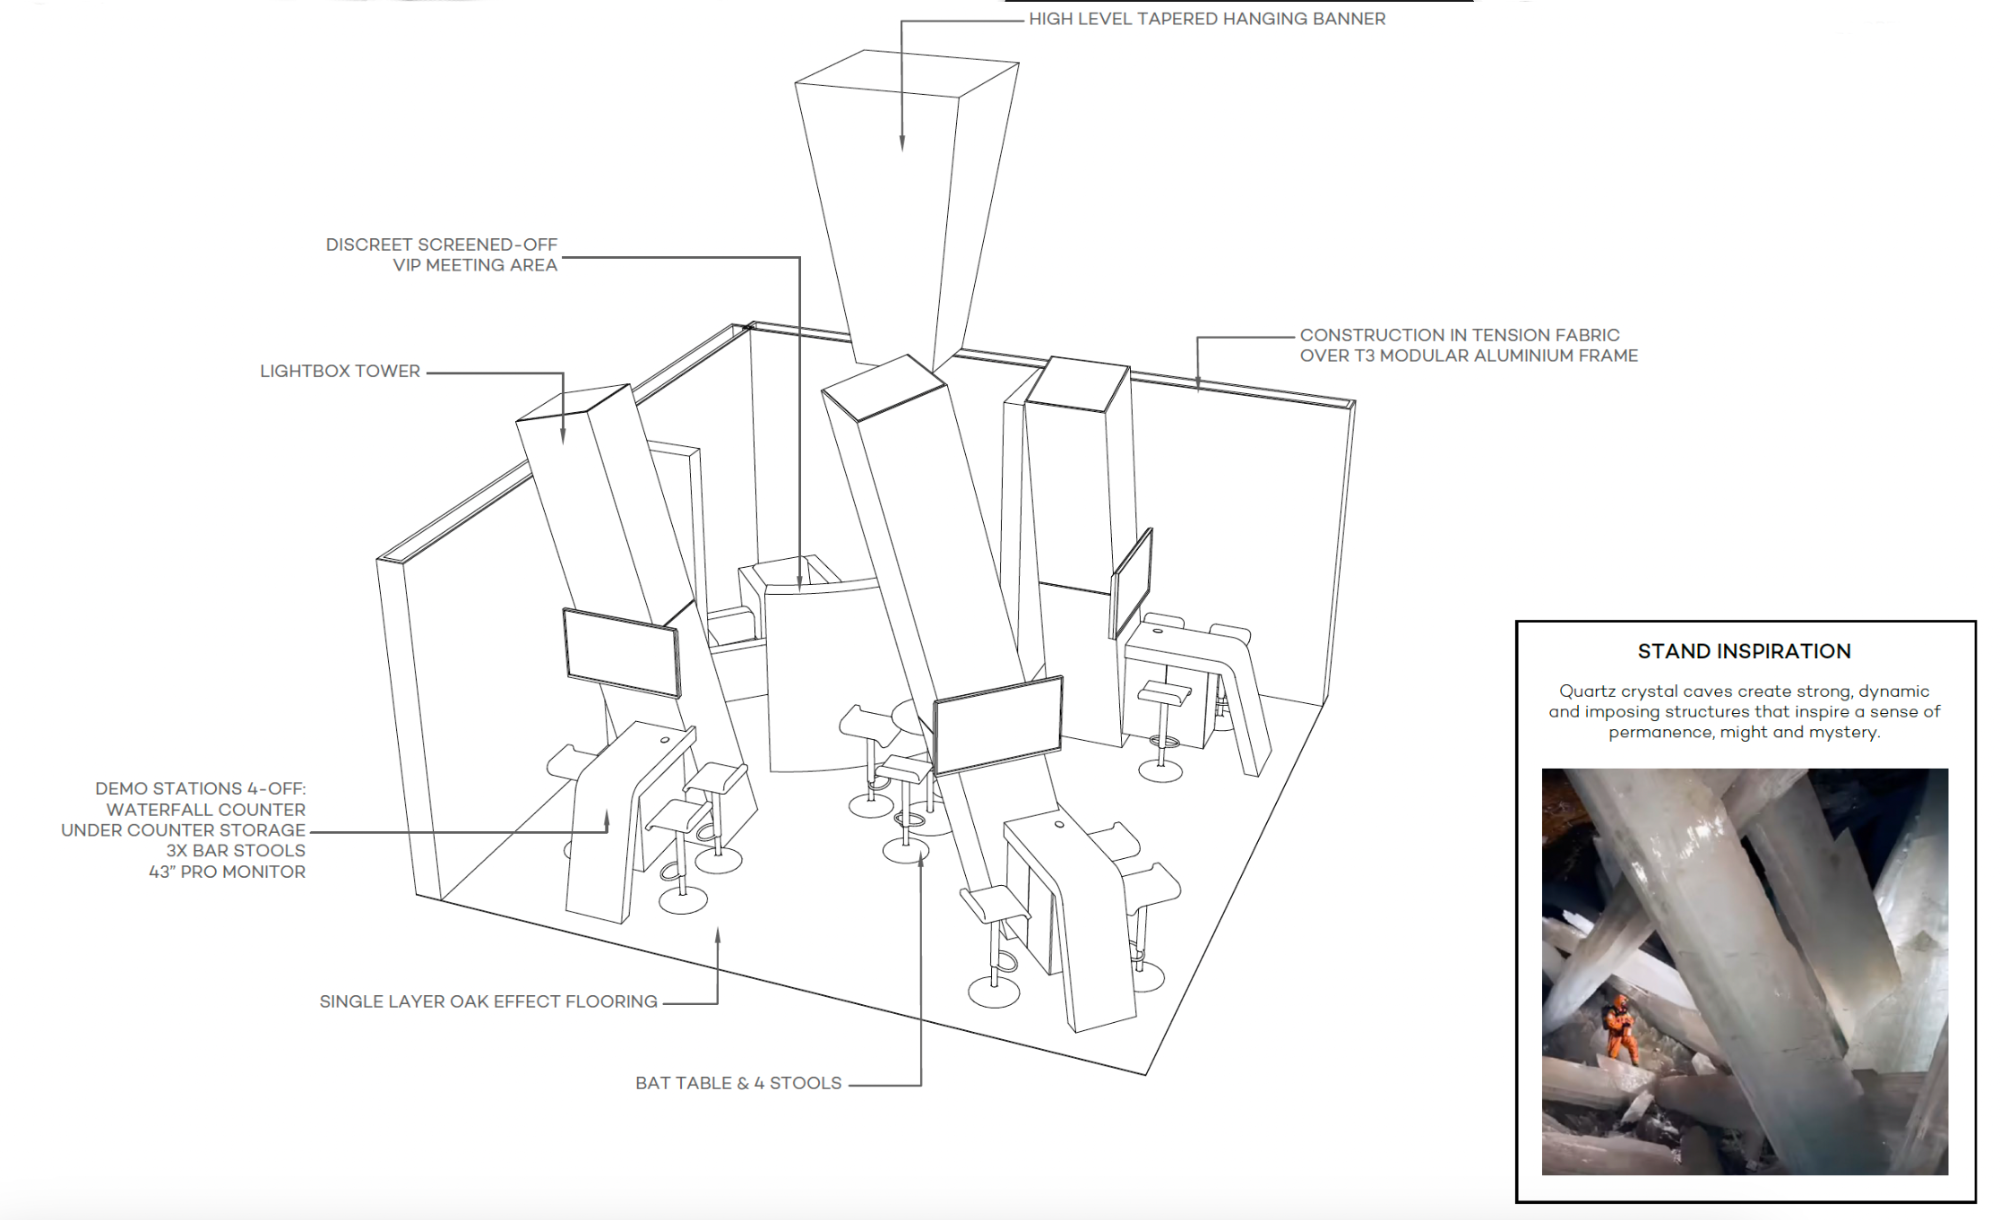Viewport: 2000px width, 1220px height.
Task: Click the 'DEMO STATIONS 4-OFF:' label
Action: 200,789
